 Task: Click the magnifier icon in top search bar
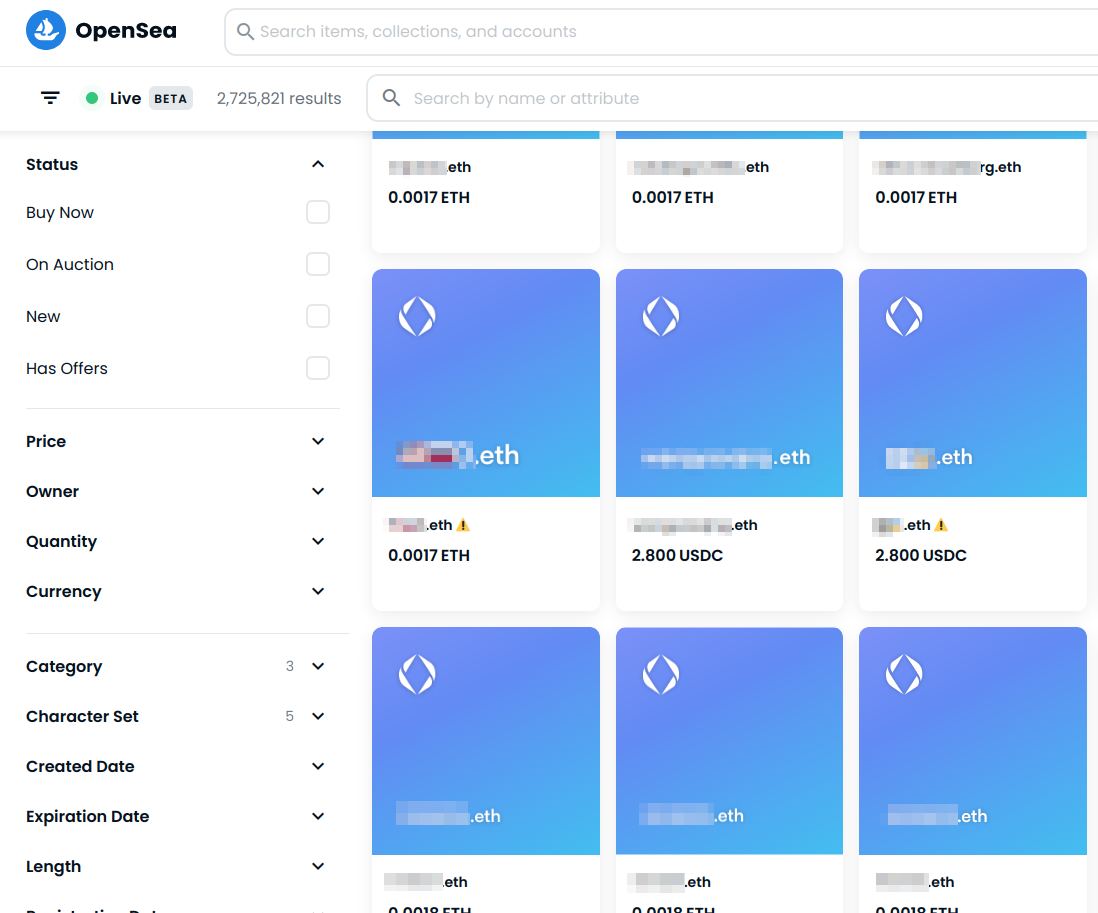[245, 32]
